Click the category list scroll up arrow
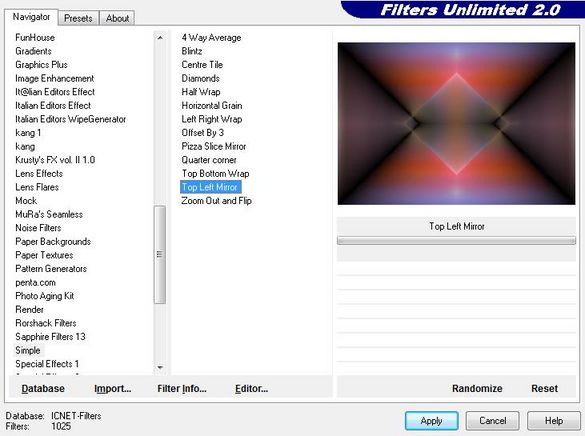Viewport: 585px width, 436px height. (160, 38)
